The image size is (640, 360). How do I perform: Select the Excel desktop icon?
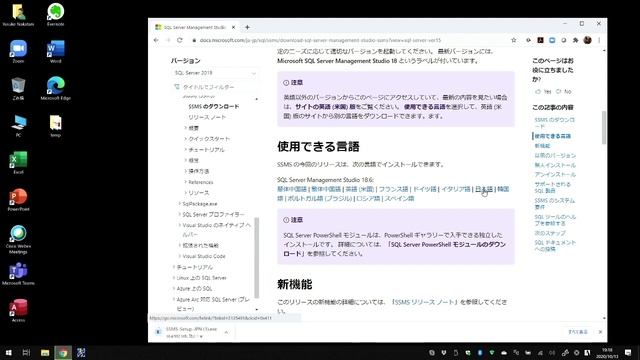[18, 163]
